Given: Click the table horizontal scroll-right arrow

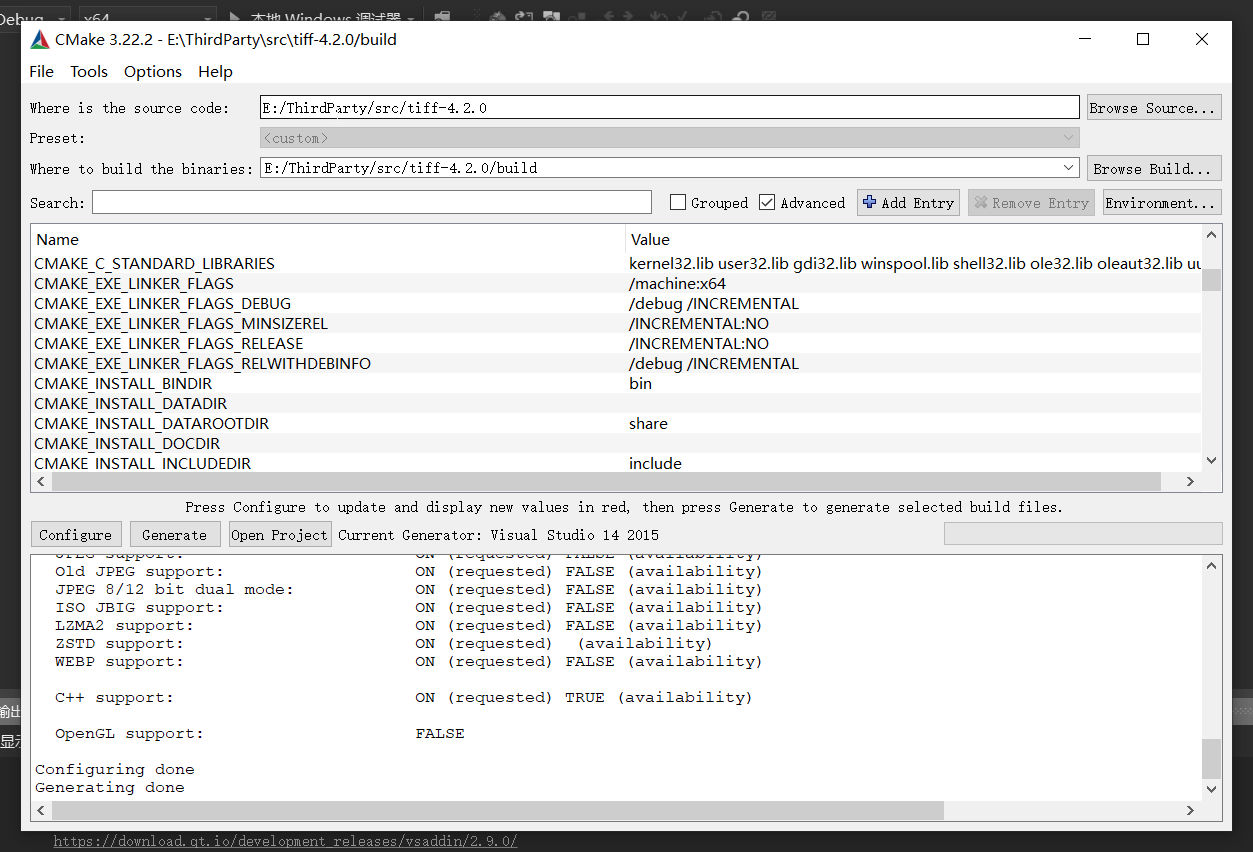Looking at the screenshot, I should click(1190, 481).
